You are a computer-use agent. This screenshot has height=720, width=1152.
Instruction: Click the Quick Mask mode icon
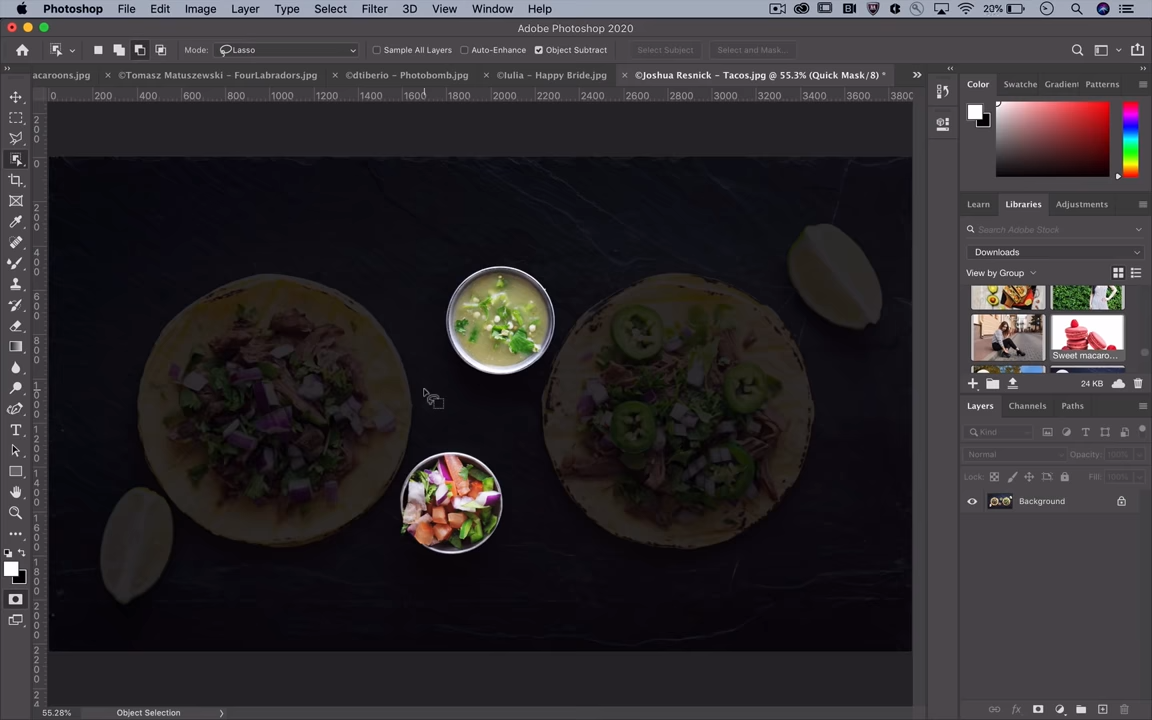pyautogui.click(x=15, y=599)
